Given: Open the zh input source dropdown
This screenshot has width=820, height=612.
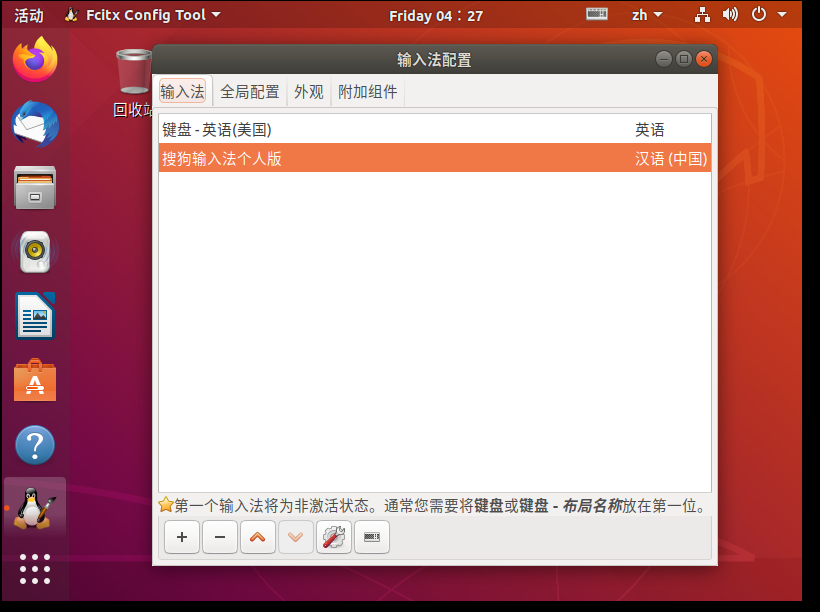Looking at the screenshot, I should (647, 15).
